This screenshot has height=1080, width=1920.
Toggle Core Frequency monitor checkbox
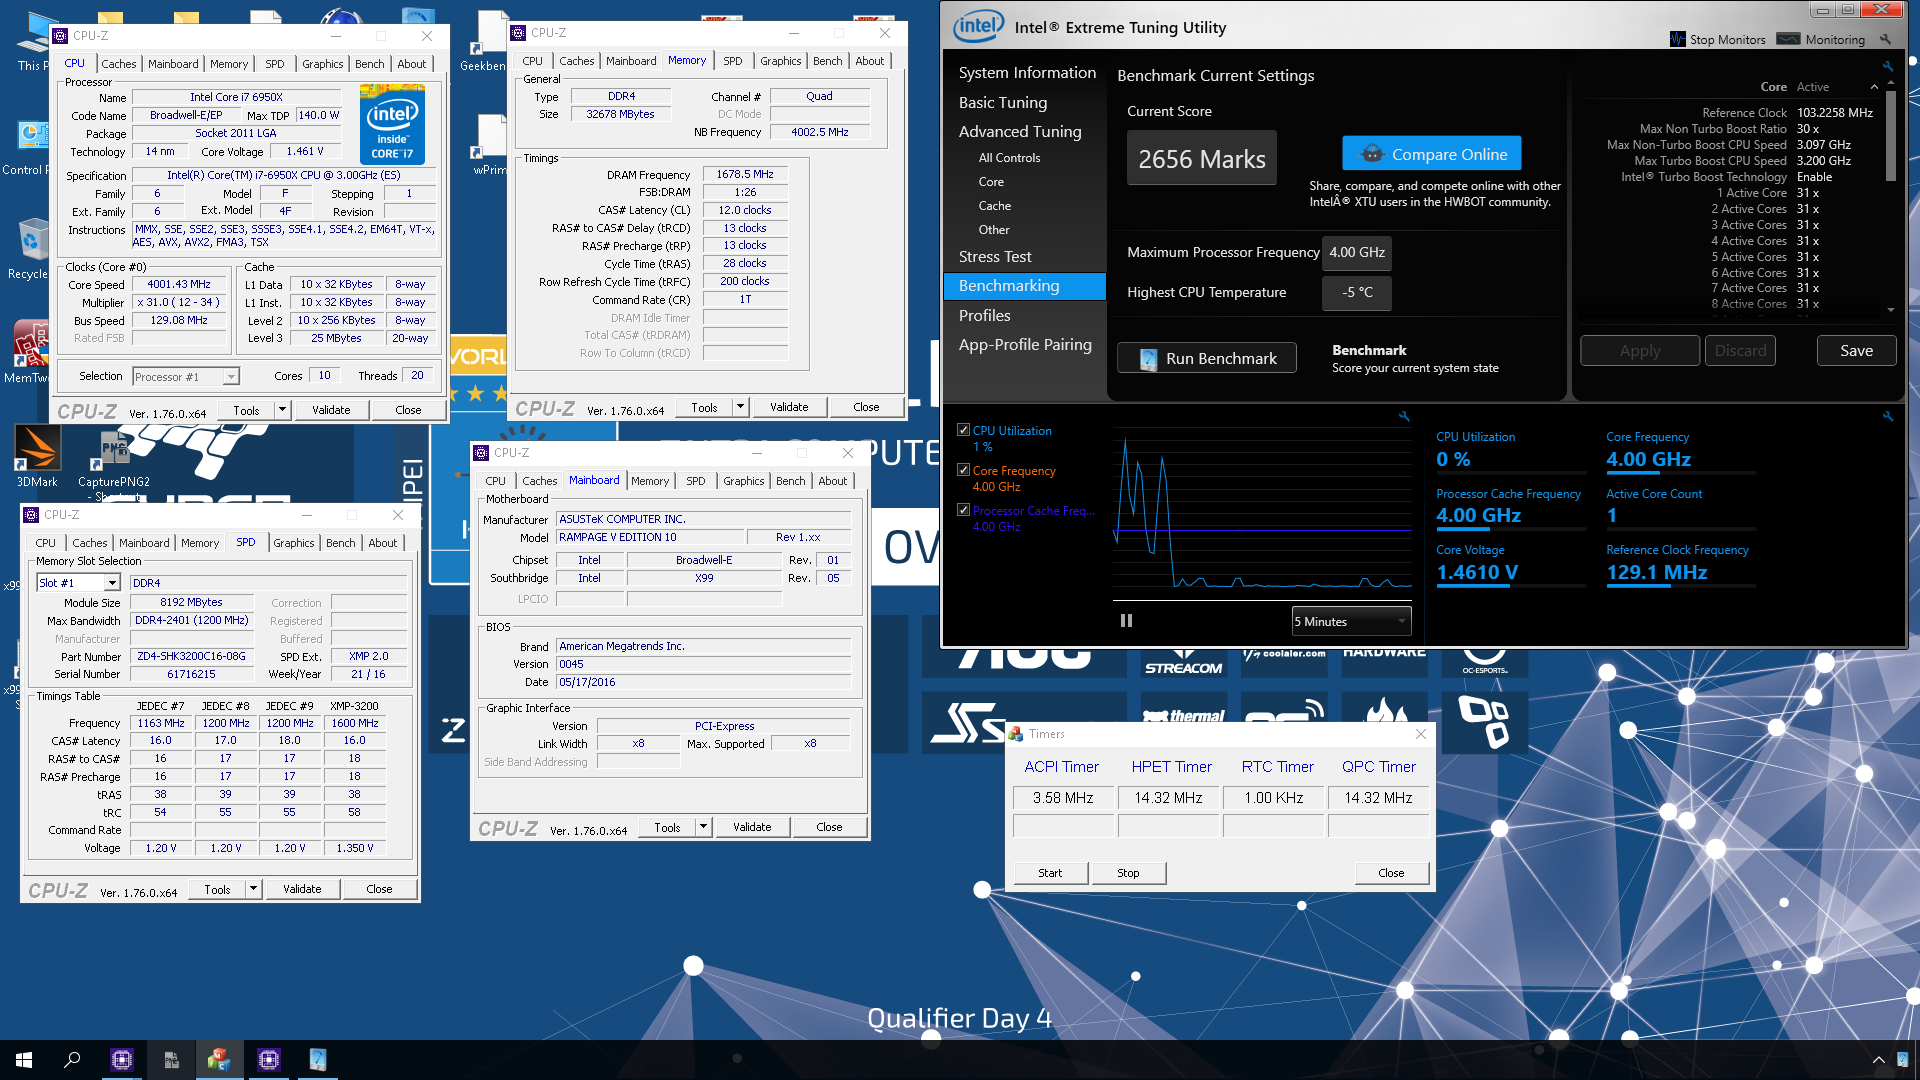point(964,470)
